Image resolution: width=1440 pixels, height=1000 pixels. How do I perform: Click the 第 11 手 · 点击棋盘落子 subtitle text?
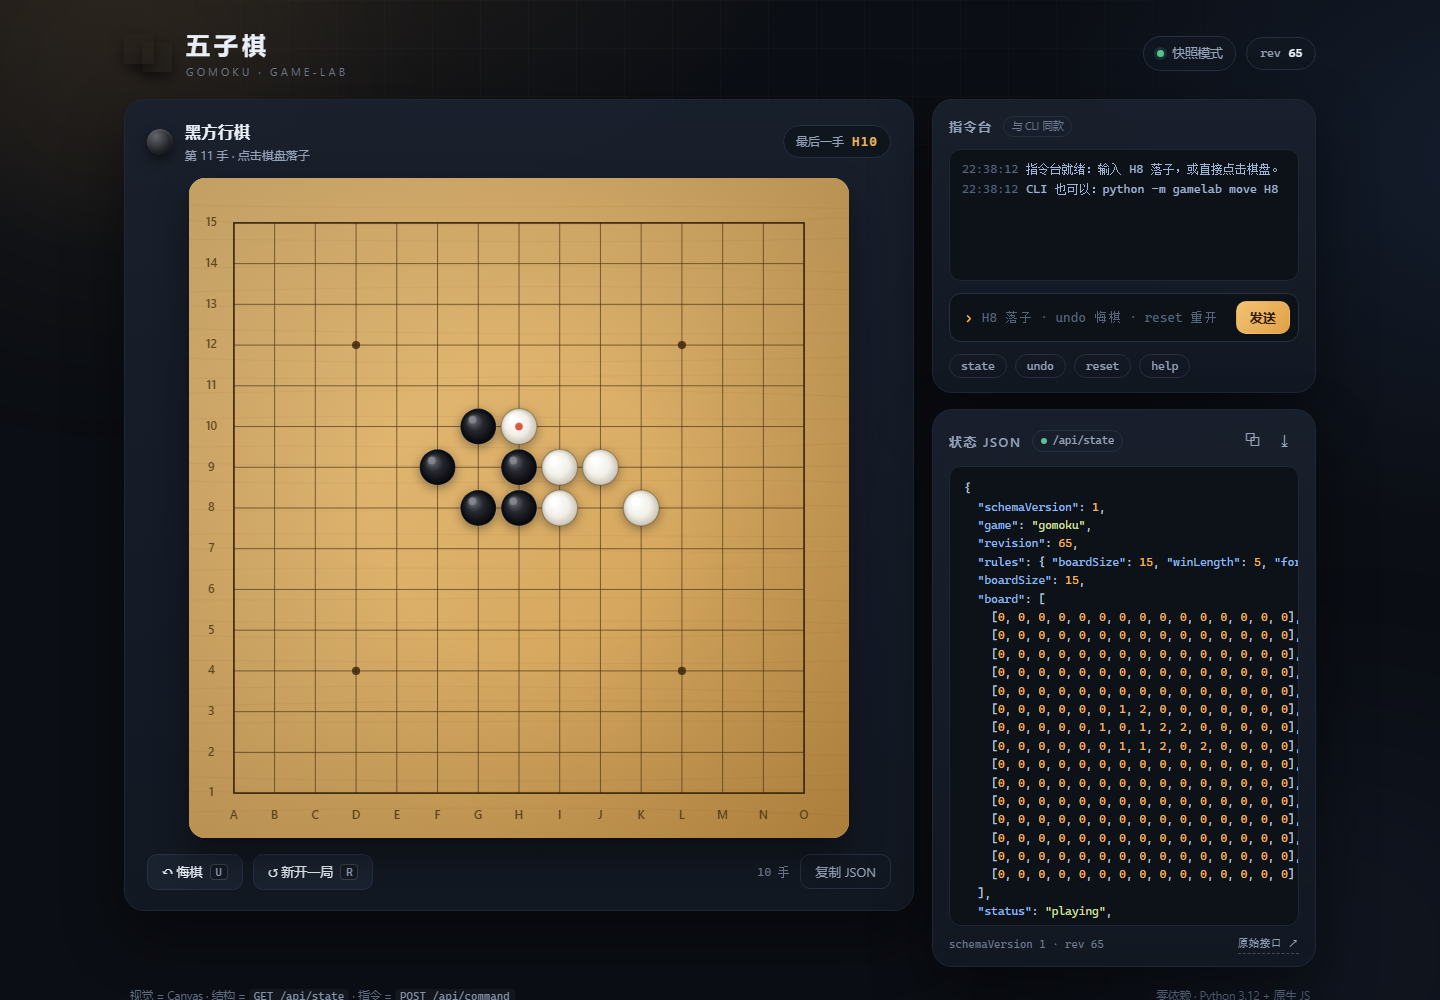tap(247, 156)
